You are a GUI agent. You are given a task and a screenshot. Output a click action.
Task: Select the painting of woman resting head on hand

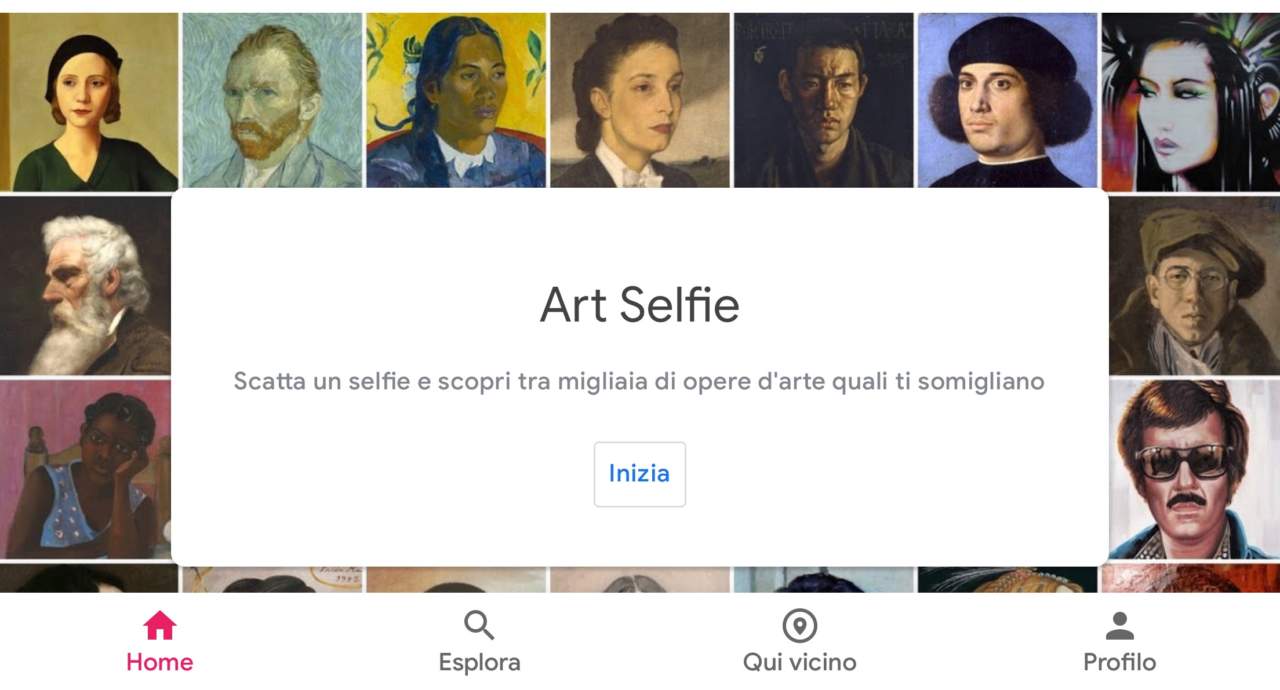(85, 468)
